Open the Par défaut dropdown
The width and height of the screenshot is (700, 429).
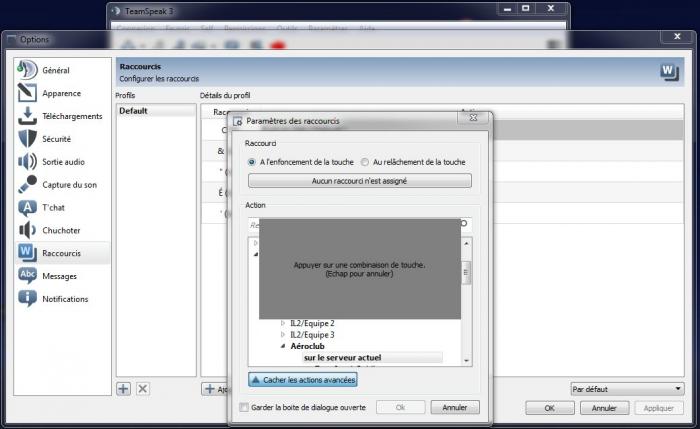(x=627, y=389)
